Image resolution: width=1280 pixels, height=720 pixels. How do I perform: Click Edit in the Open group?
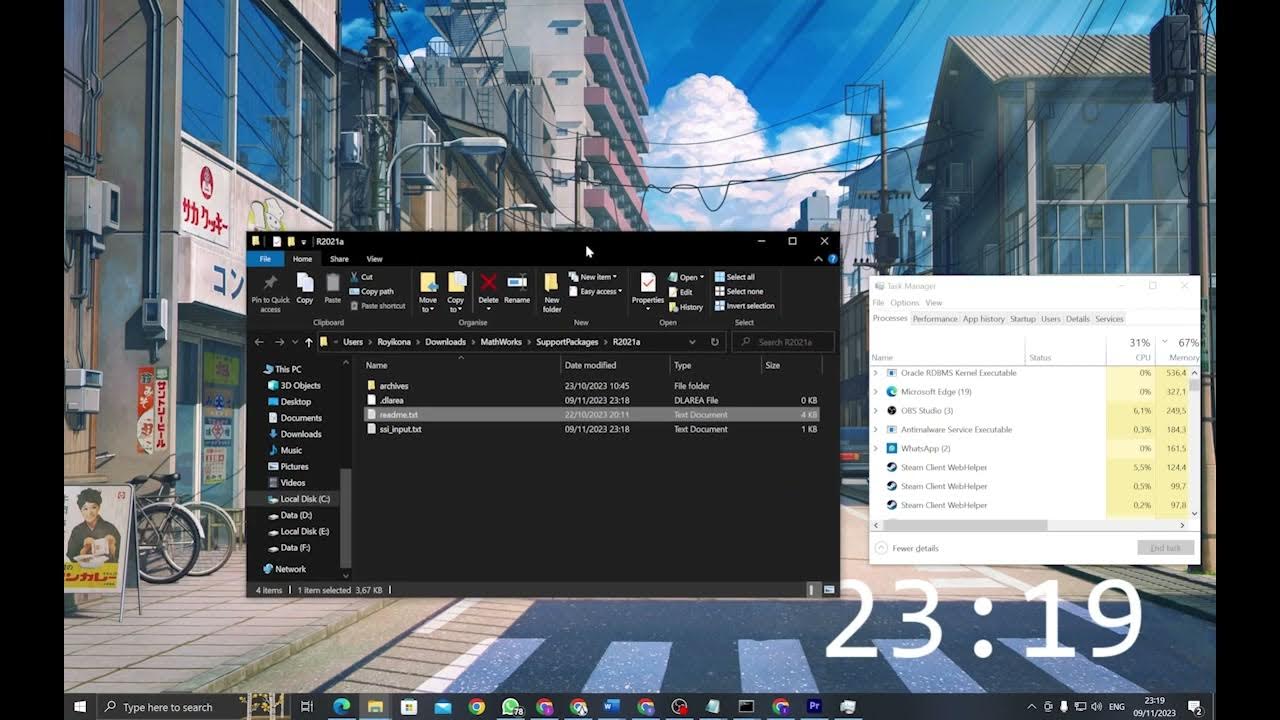[680, 292]
